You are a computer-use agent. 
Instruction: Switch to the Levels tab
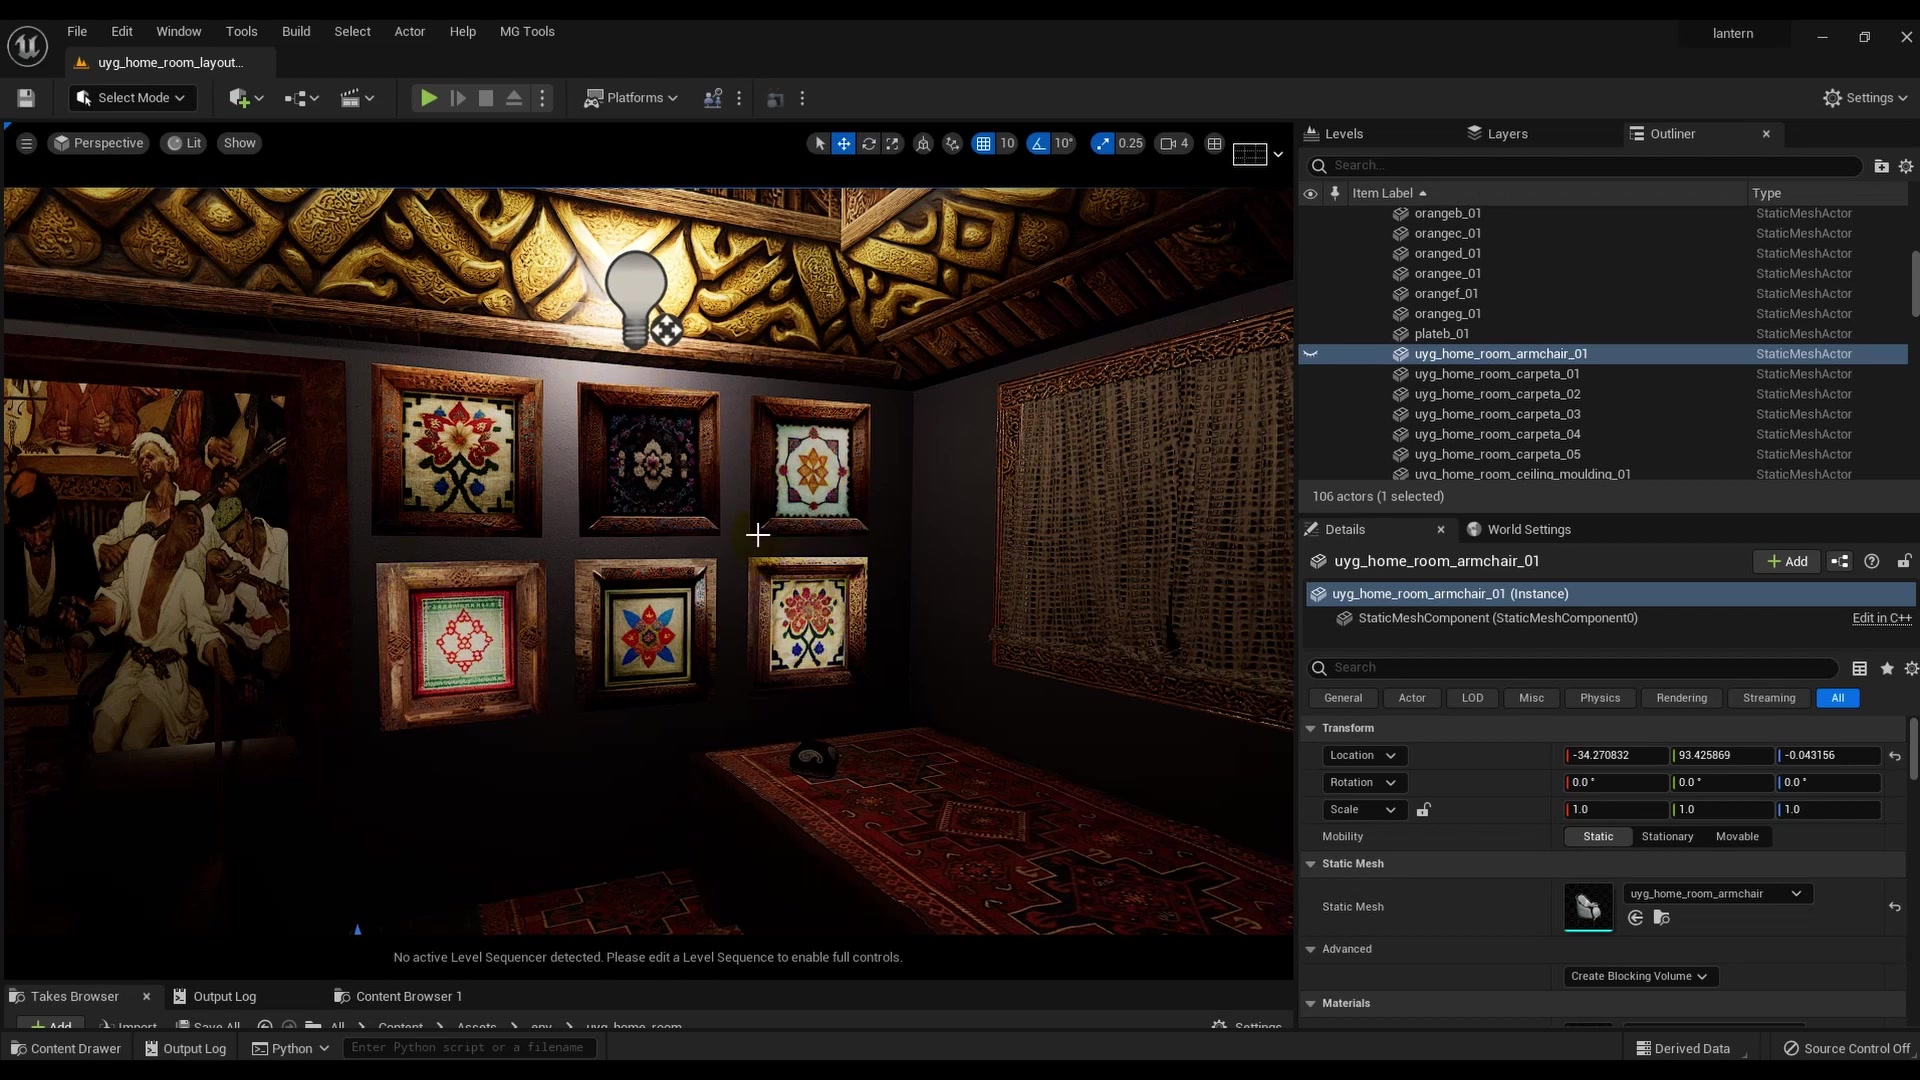coord(1343,133)
